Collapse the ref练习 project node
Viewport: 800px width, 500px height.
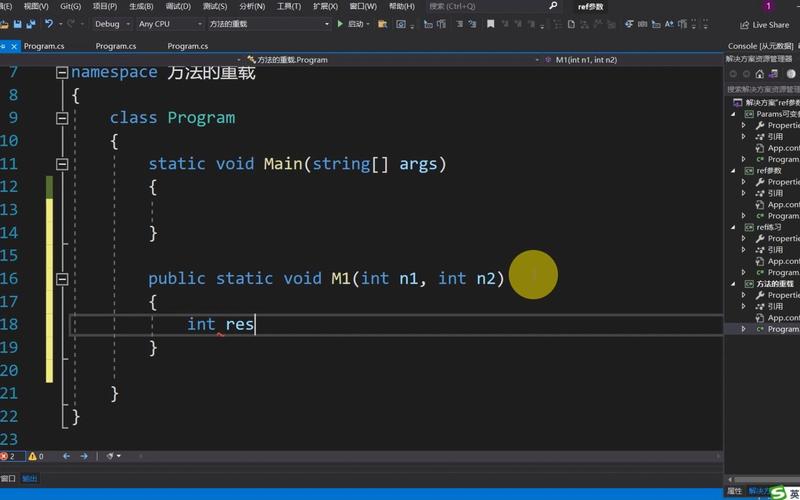coord(733,228)
